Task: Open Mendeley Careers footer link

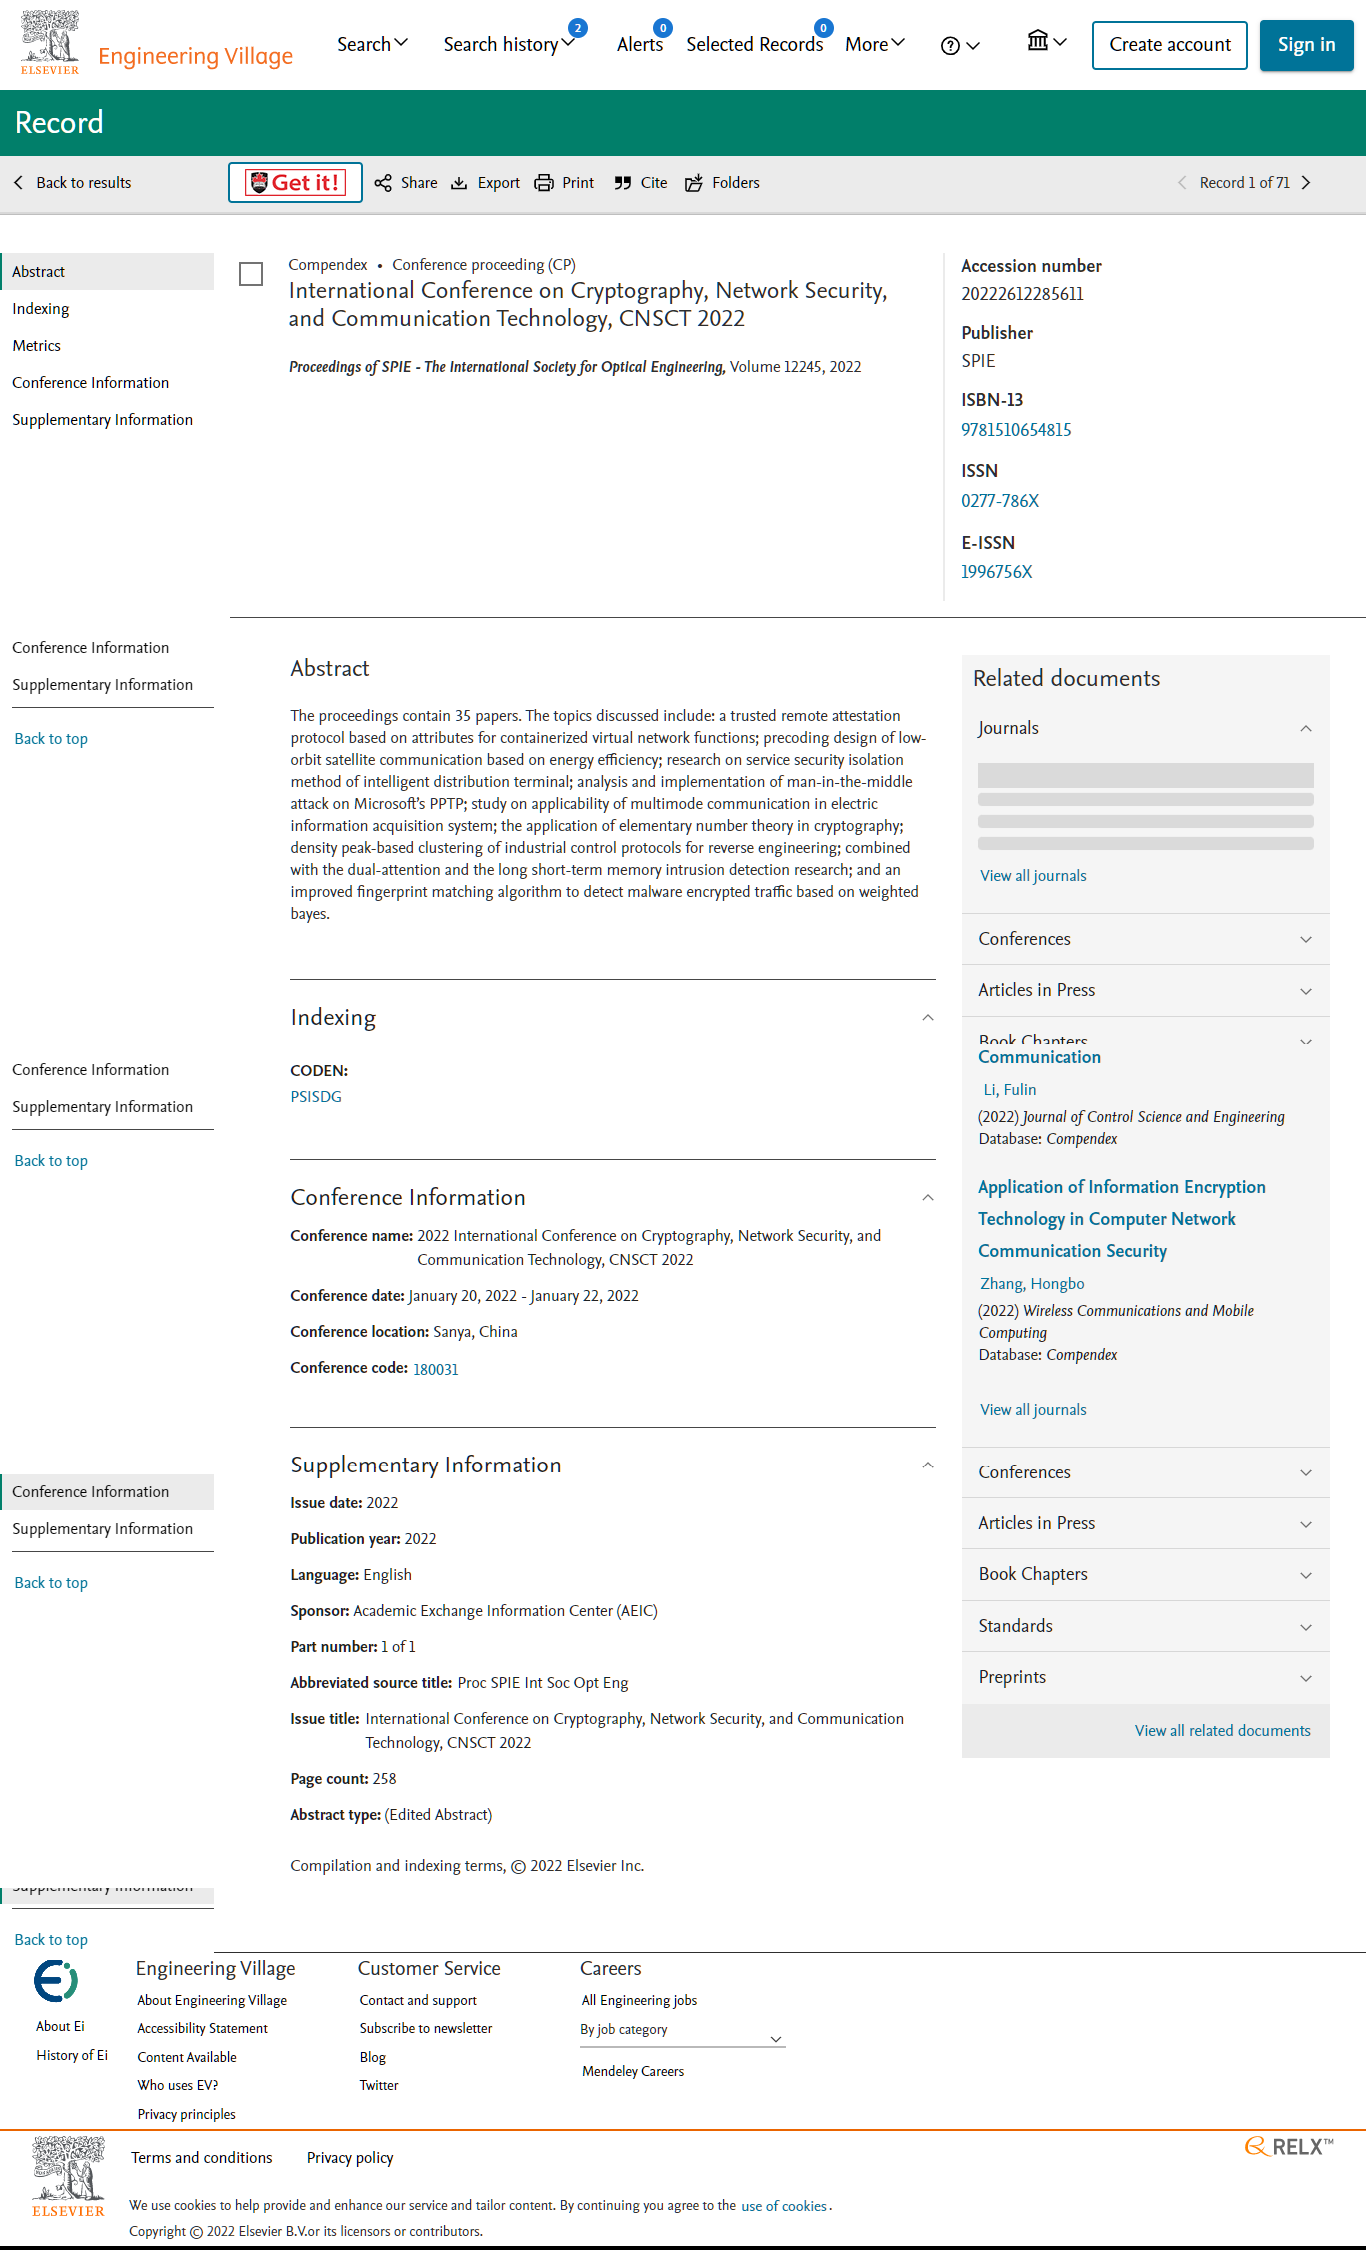Action: 633,2071
